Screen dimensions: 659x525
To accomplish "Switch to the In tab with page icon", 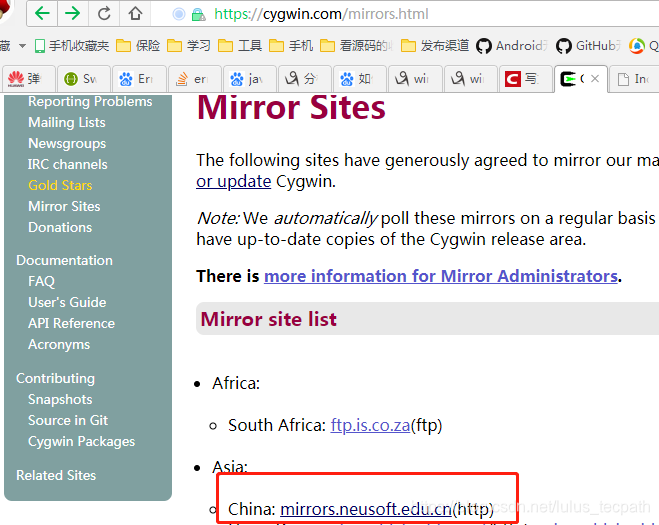I will click(x=634, y=79).
